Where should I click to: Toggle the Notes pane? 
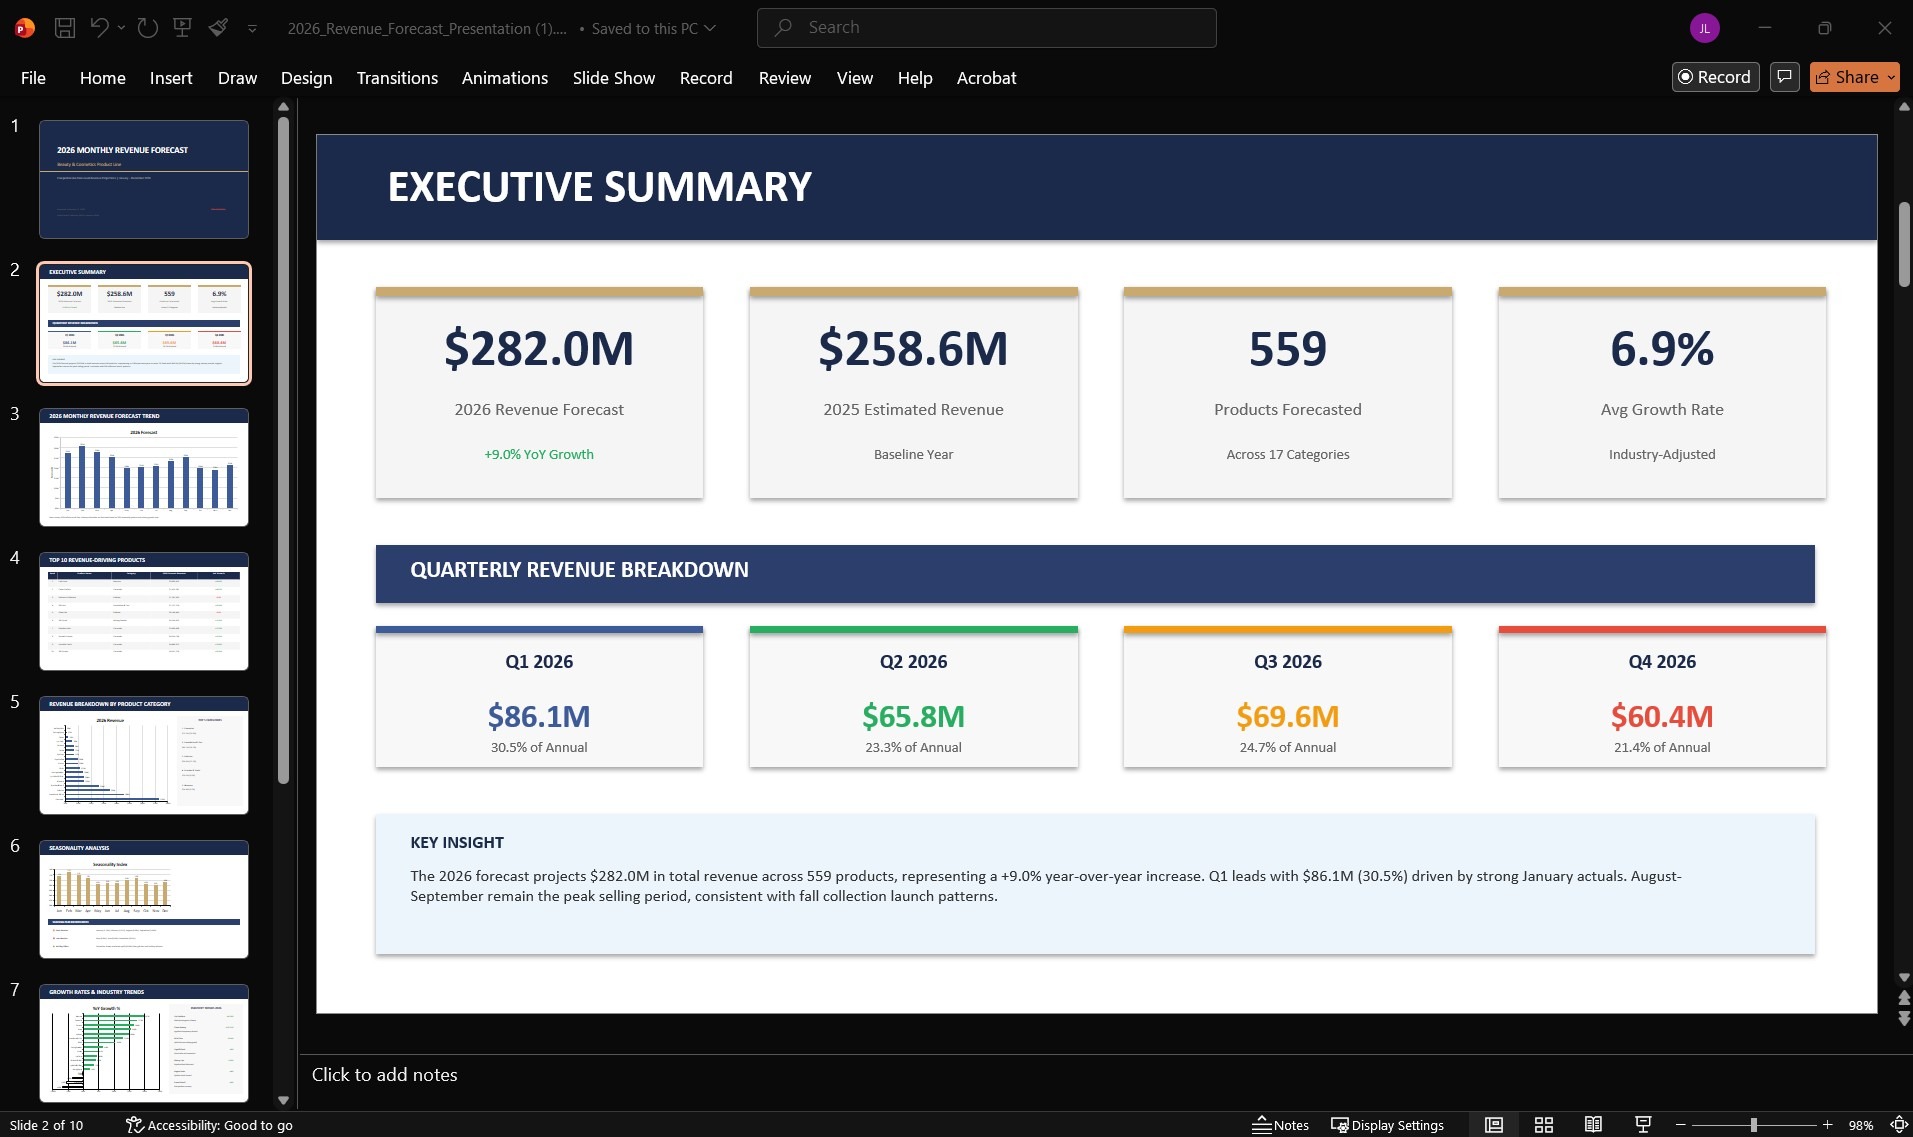point(1283,1124)
